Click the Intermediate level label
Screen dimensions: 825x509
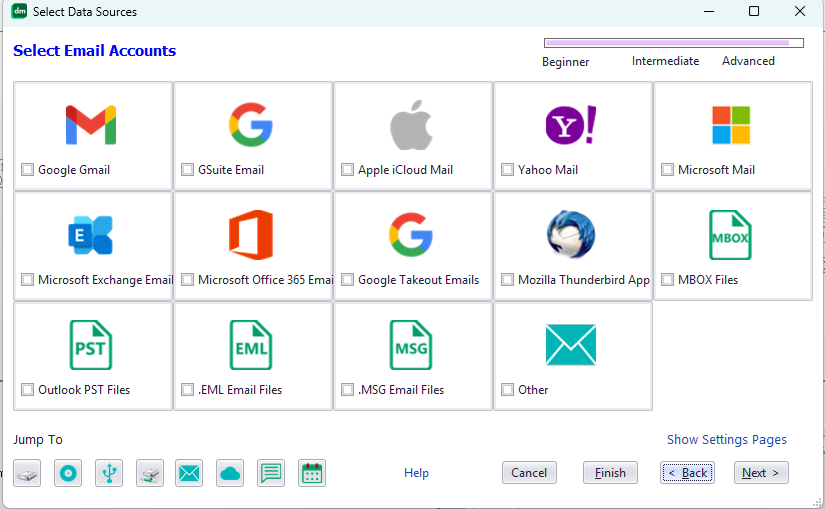[666, 61]
